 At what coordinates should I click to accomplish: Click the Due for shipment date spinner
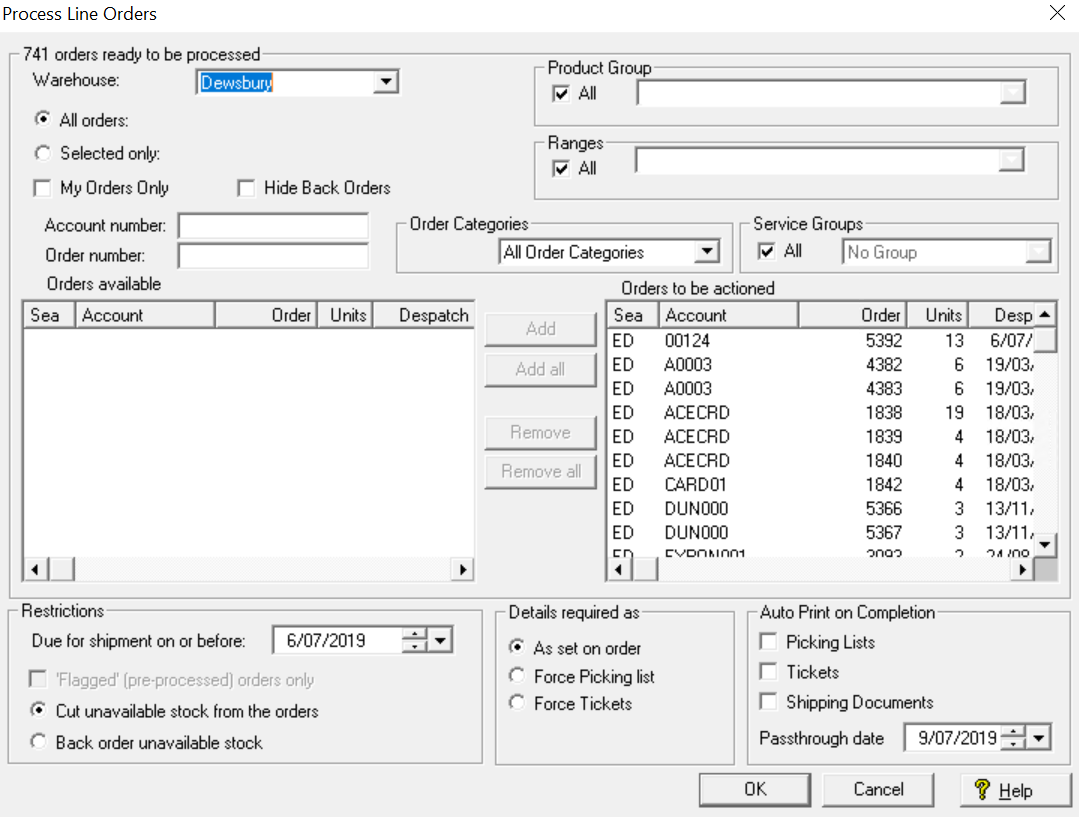[414, 641]
